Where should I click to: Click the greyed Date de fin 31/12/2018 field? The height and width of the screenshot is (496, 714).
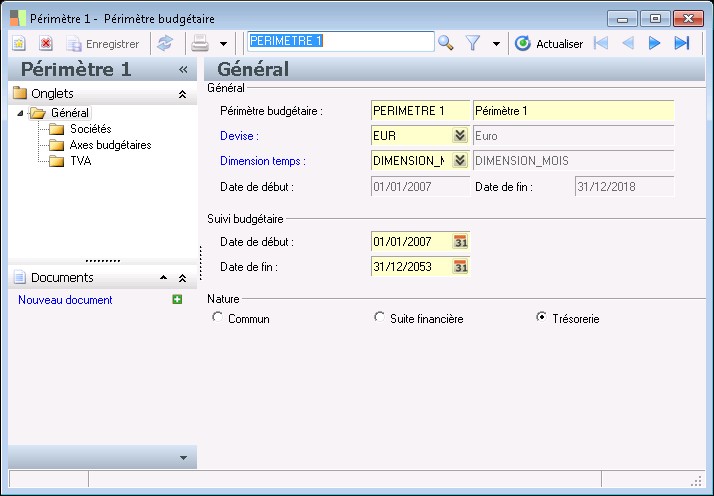pos(624,187)
